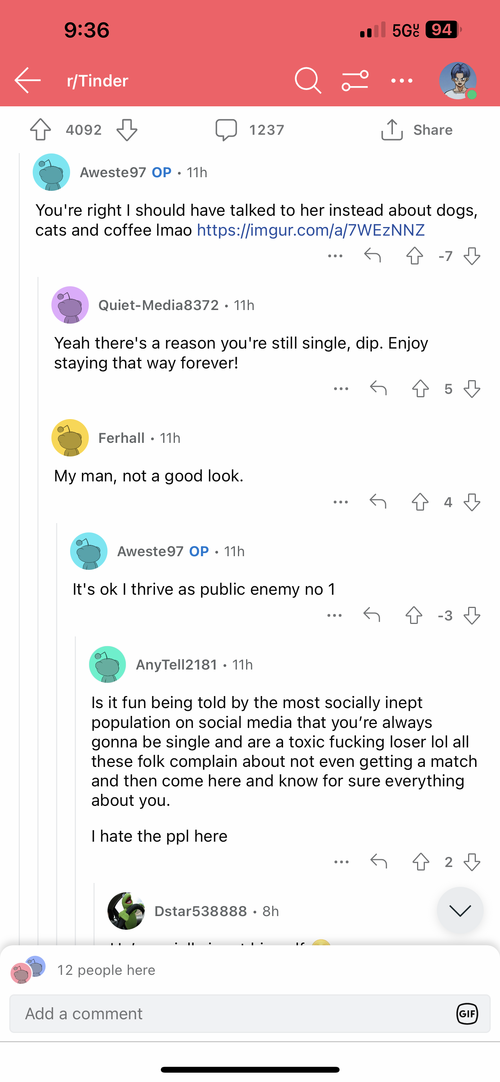Open more options on Aweste97's -3 comment
The height and width of the screenshot is (1082, 500).
tap(334, 616)
